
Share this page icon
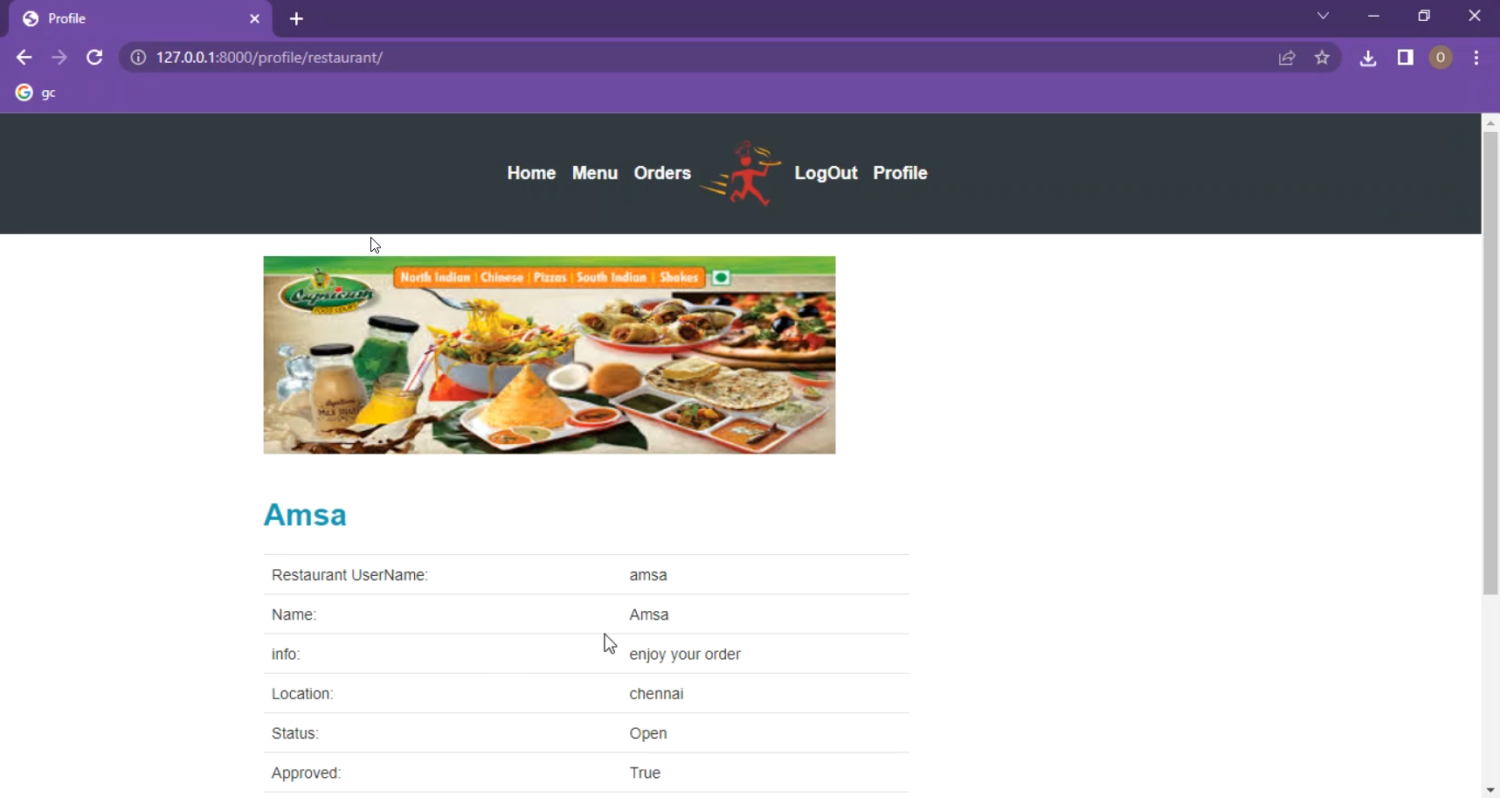coord(1287,58)
